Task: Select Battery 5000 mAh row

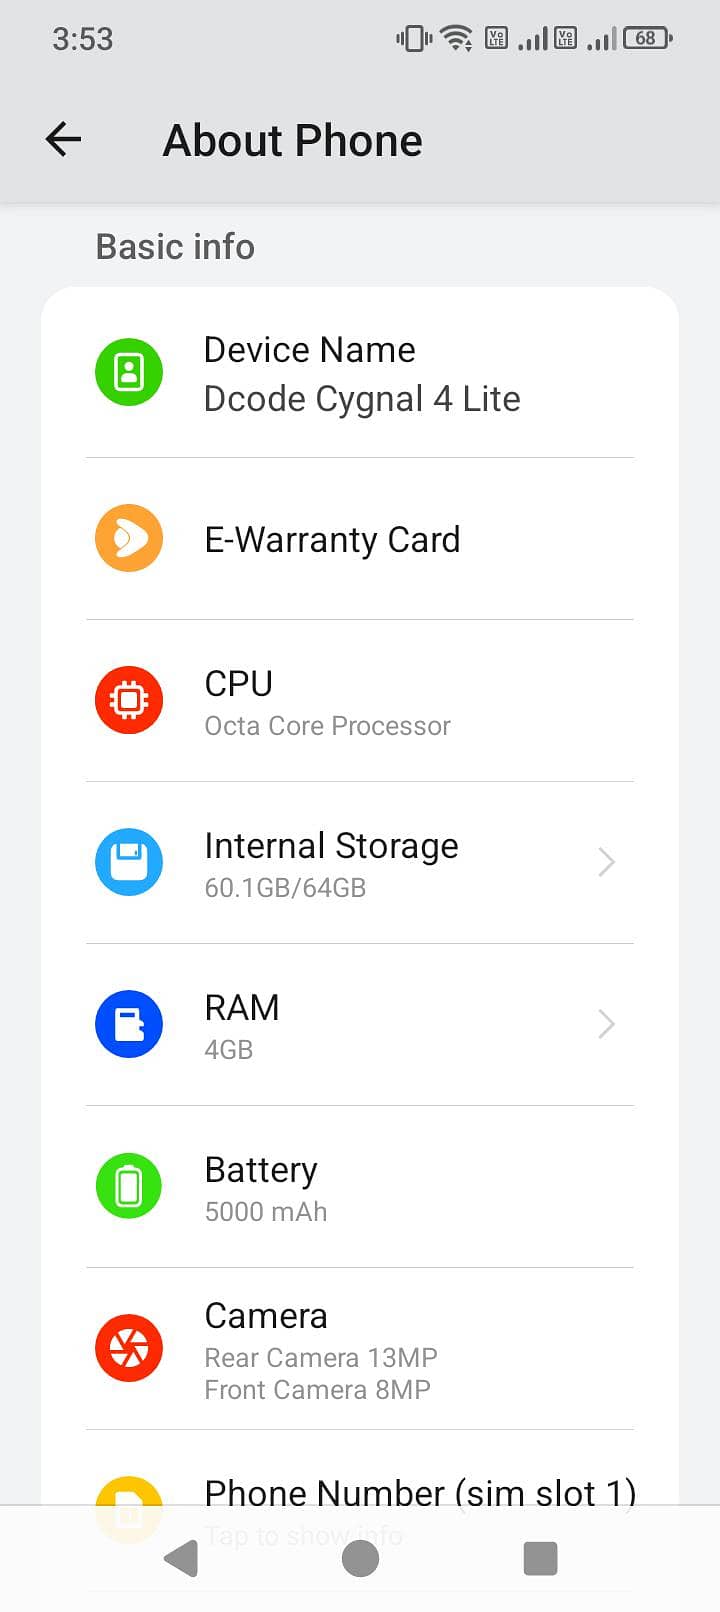Action: (360, 1187)
